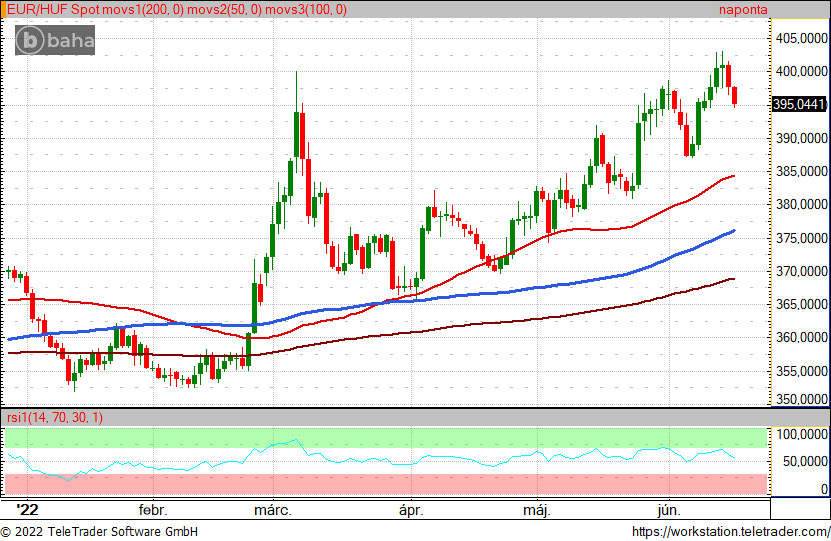
Task: Click the 'ápr.' date axis label
Action: 411,511
